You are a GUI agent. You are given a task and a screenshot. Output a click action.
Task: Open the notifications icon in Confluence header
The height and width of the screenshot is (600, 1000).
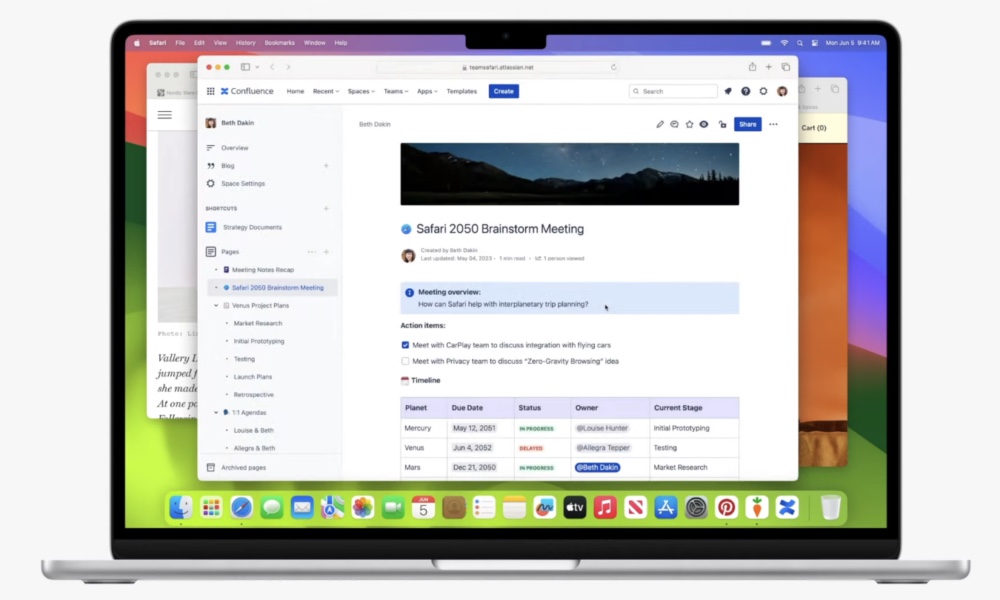click(x=728, y=91)
